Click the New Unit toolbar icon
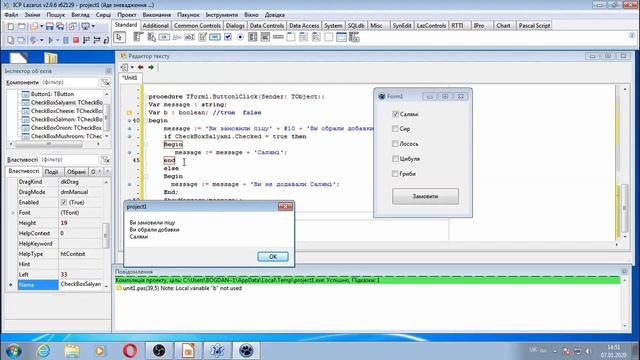Image resolution: width=640 pixels, height=360 pixels. [11, 27]
